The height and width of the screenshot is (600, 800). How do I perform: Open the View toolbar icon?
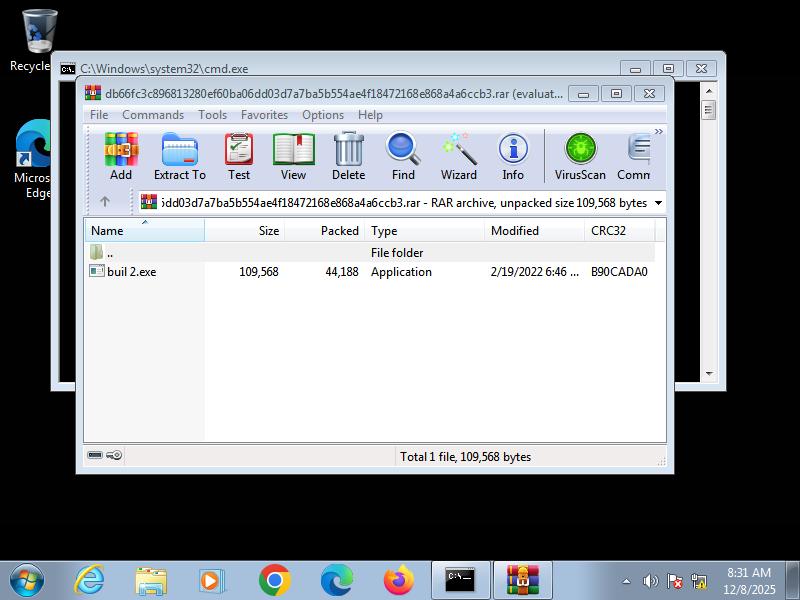coord(293,156)
